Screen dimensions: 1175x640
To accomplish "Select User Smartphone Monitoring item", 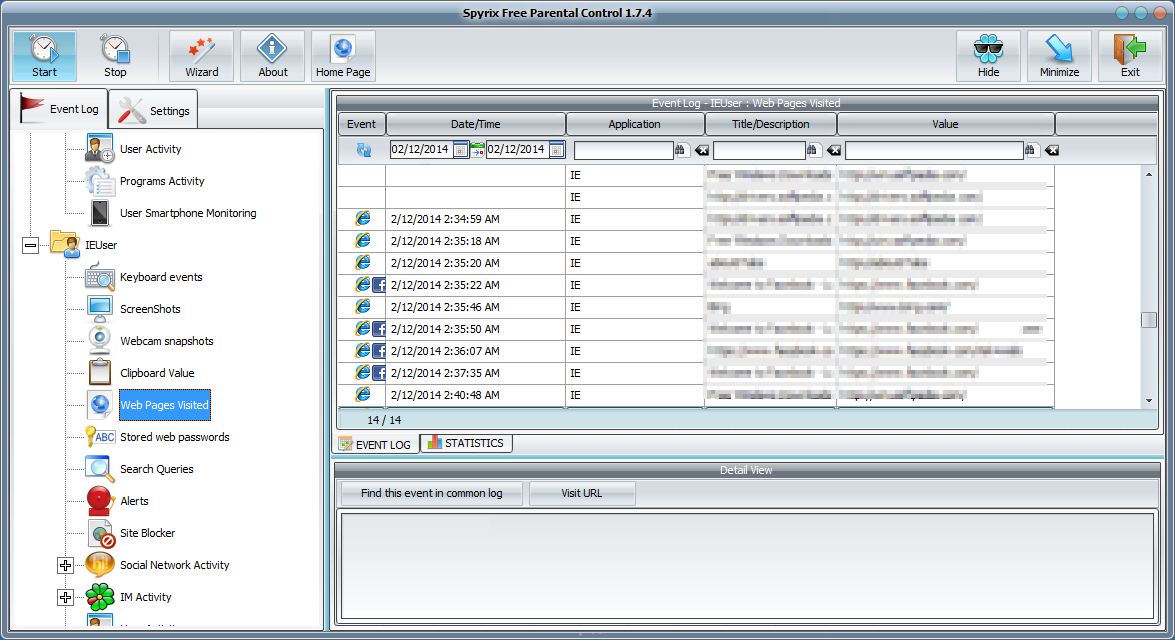I will [x=188, y=213].
